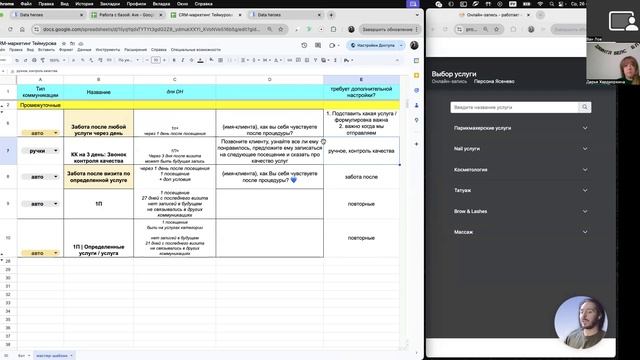Open horizontal align dropdown in toolbar
The image size is (640, 360).
coord(244,60)
